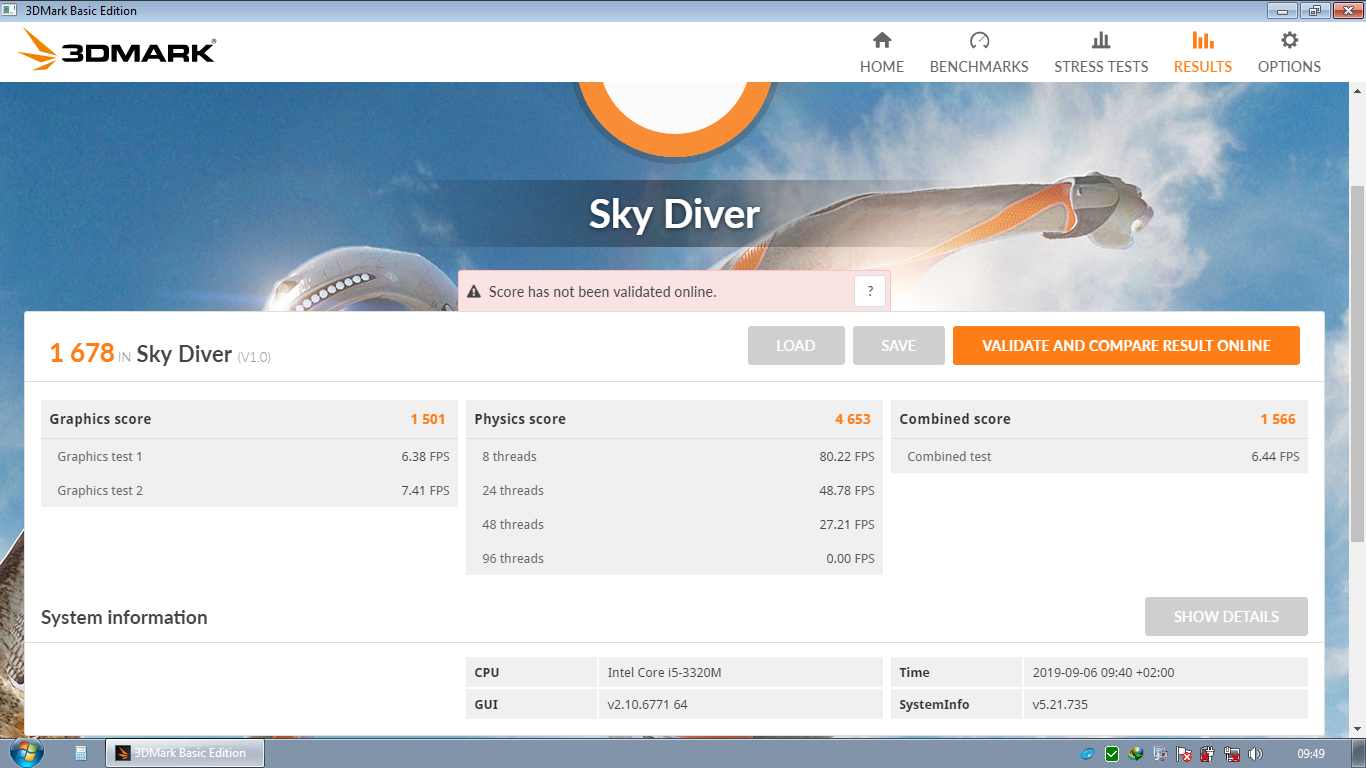Viewport: 1366px width, 768px height.
Task: Open the HOME tab
Action: [x=881, y=52]
